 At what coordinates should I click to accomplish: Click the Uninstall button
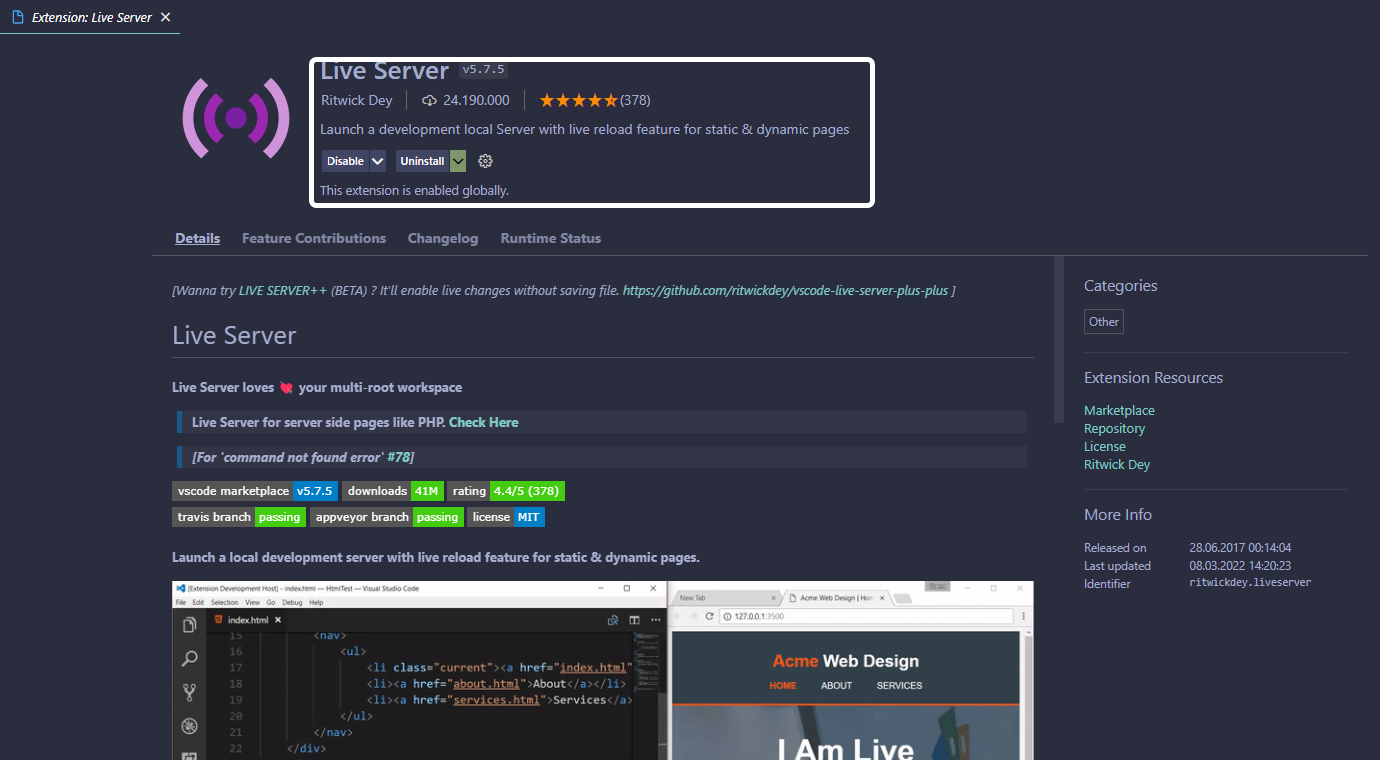(424, 161)
